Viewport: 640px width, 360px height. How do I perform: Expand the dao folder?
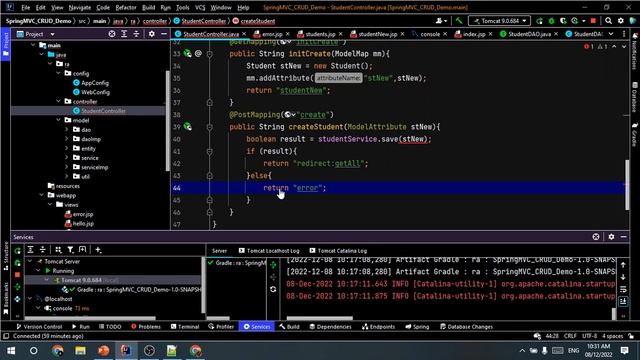point(67,129)
